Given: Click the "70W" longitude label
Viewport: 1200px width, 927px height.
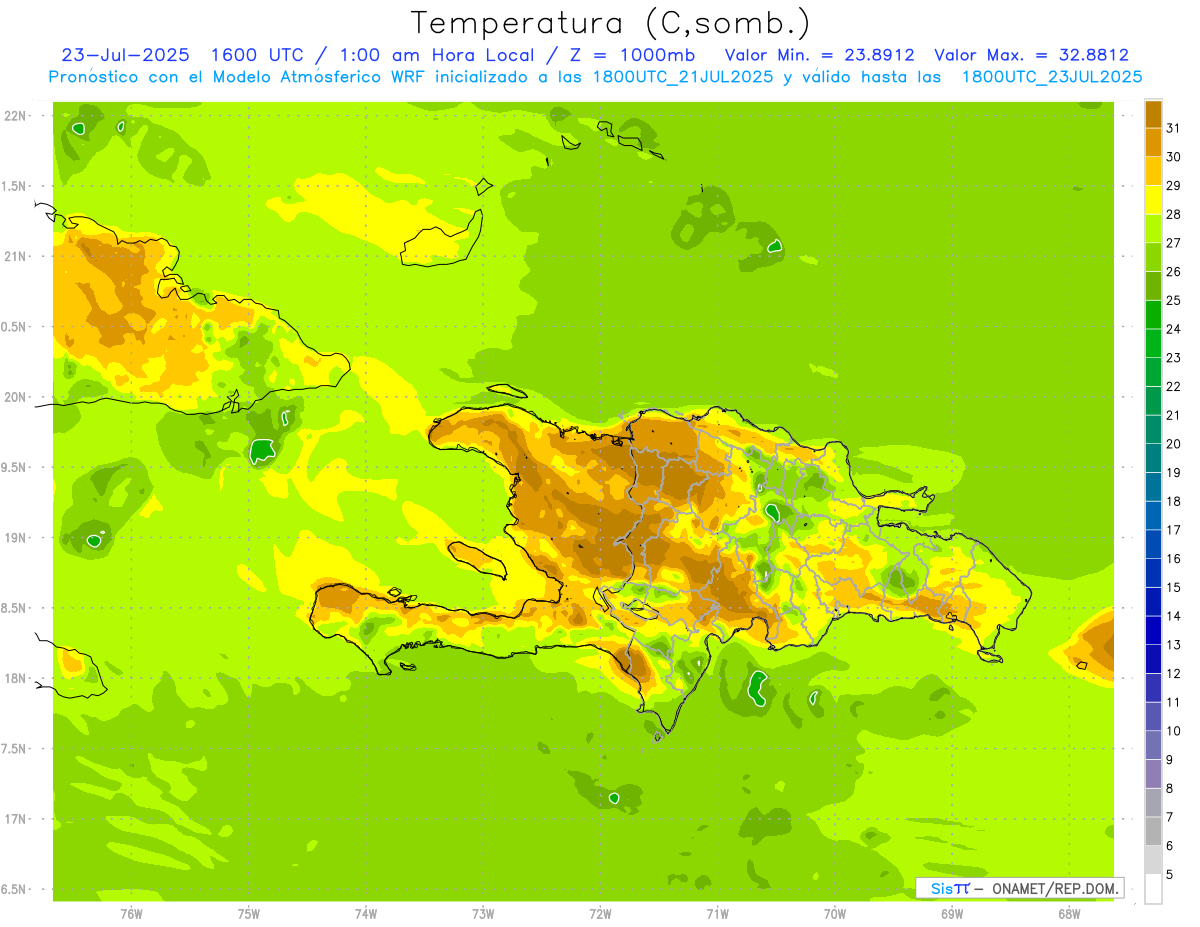Looking at the screenshot, I should pos(835,914).
